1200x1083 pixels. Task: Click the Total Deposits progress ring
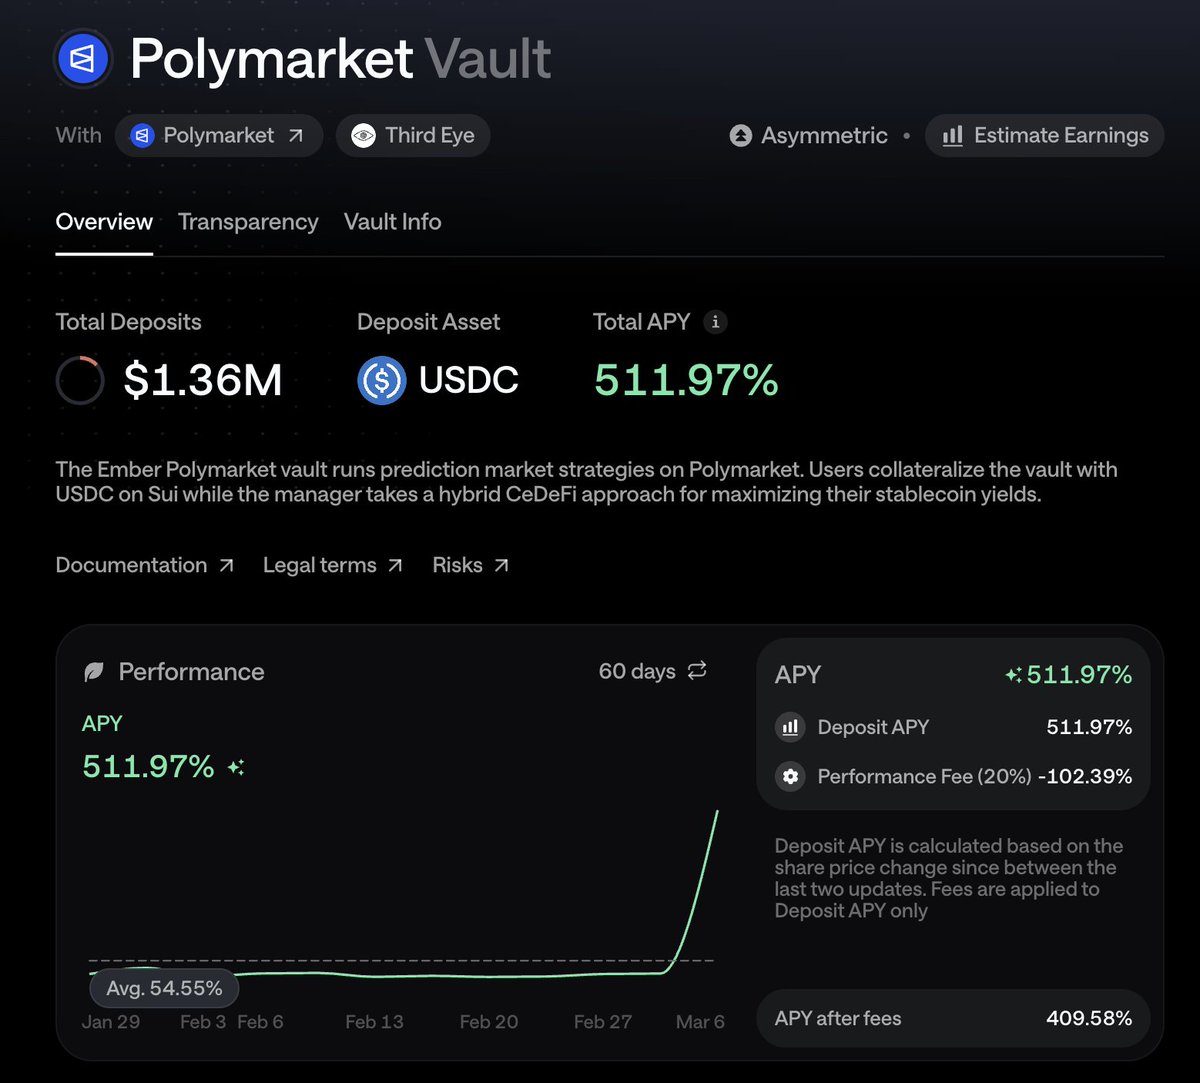[x=80, y=380]
